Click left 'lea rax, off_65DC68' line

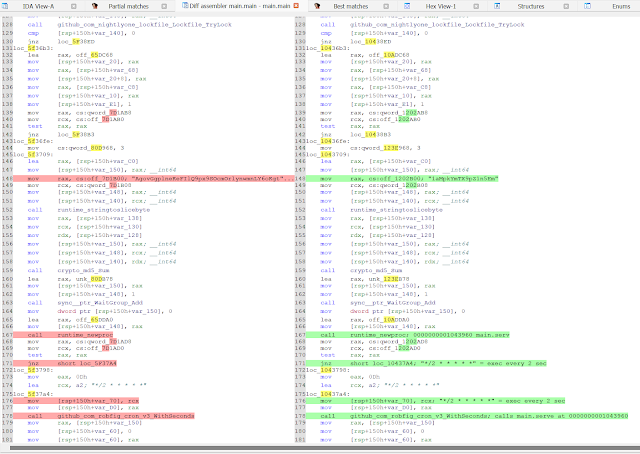70,55
